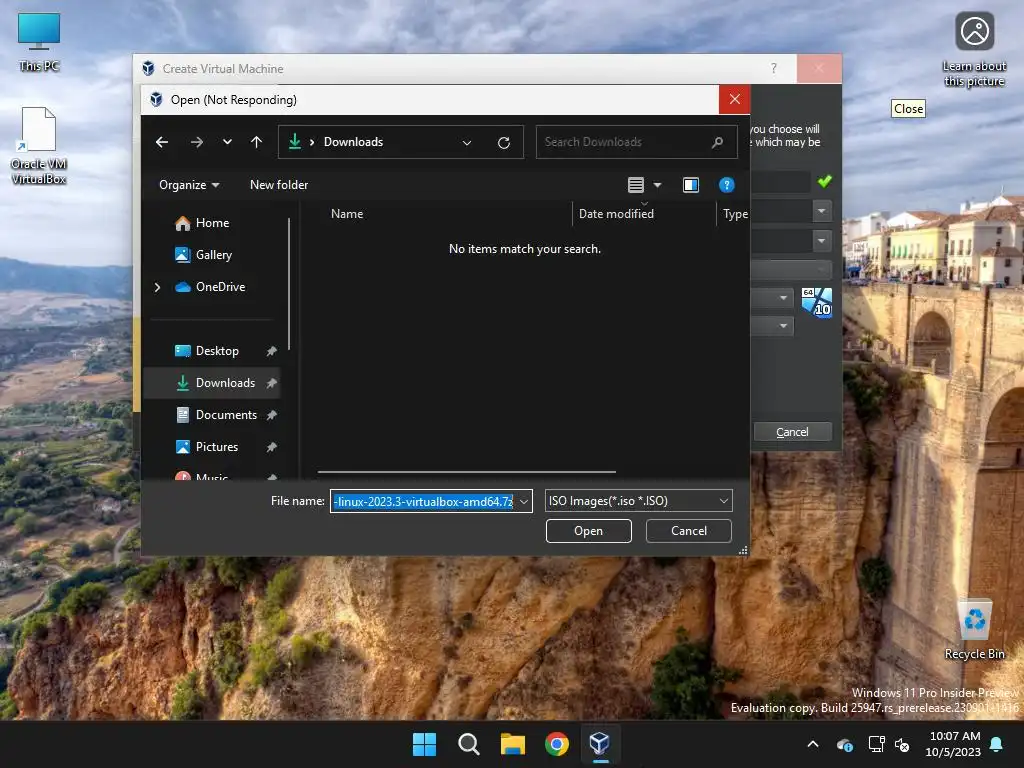Change view layout icon
The image size is (1024, 768).
[x=635, y=185]
